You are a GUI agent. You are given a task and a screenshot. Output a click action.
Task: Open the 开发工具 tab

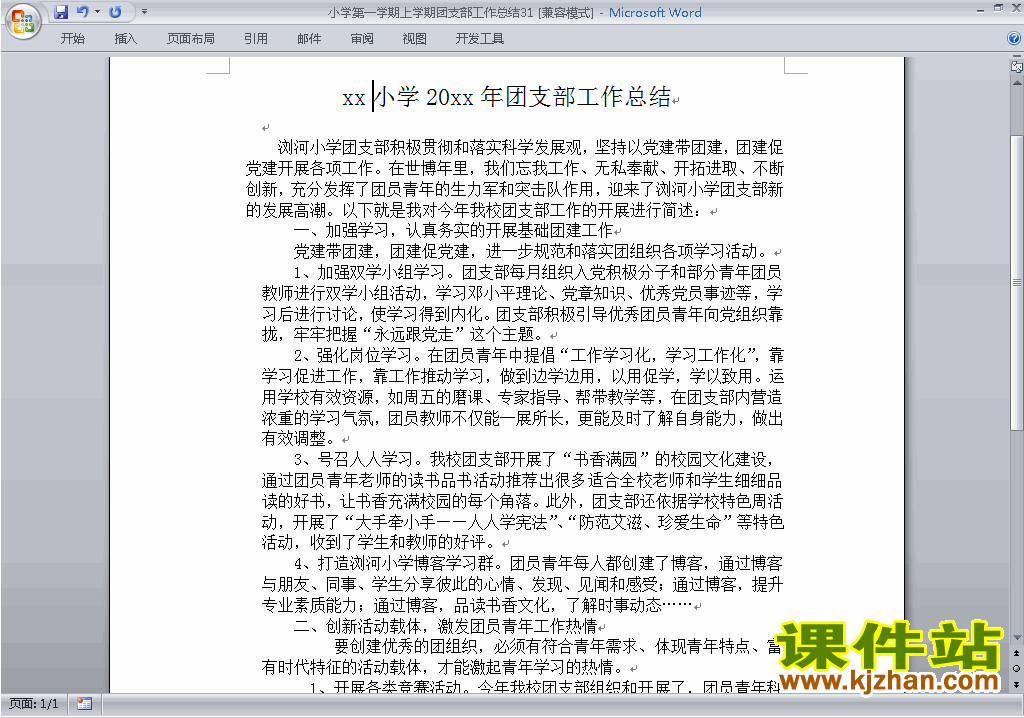point(479,39)
